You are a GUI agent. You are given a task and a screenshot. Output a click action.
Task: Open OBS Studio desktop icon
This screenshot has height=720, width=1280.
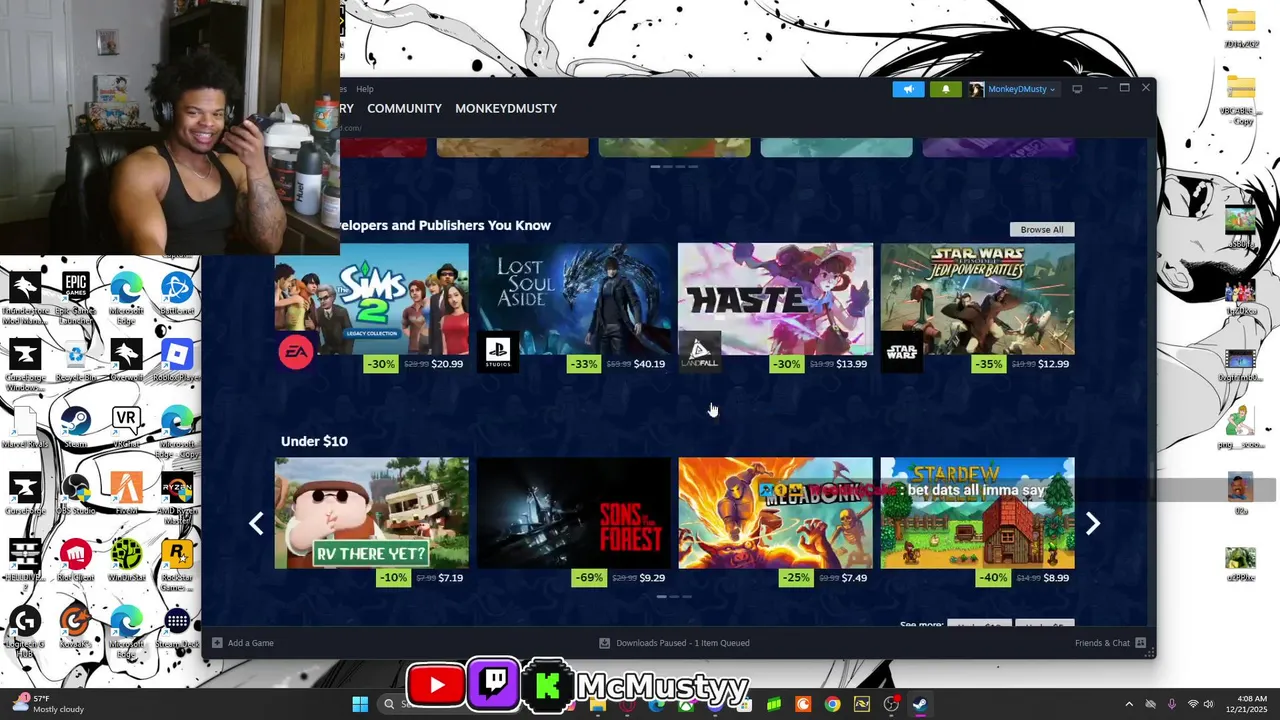pos(76,495)
